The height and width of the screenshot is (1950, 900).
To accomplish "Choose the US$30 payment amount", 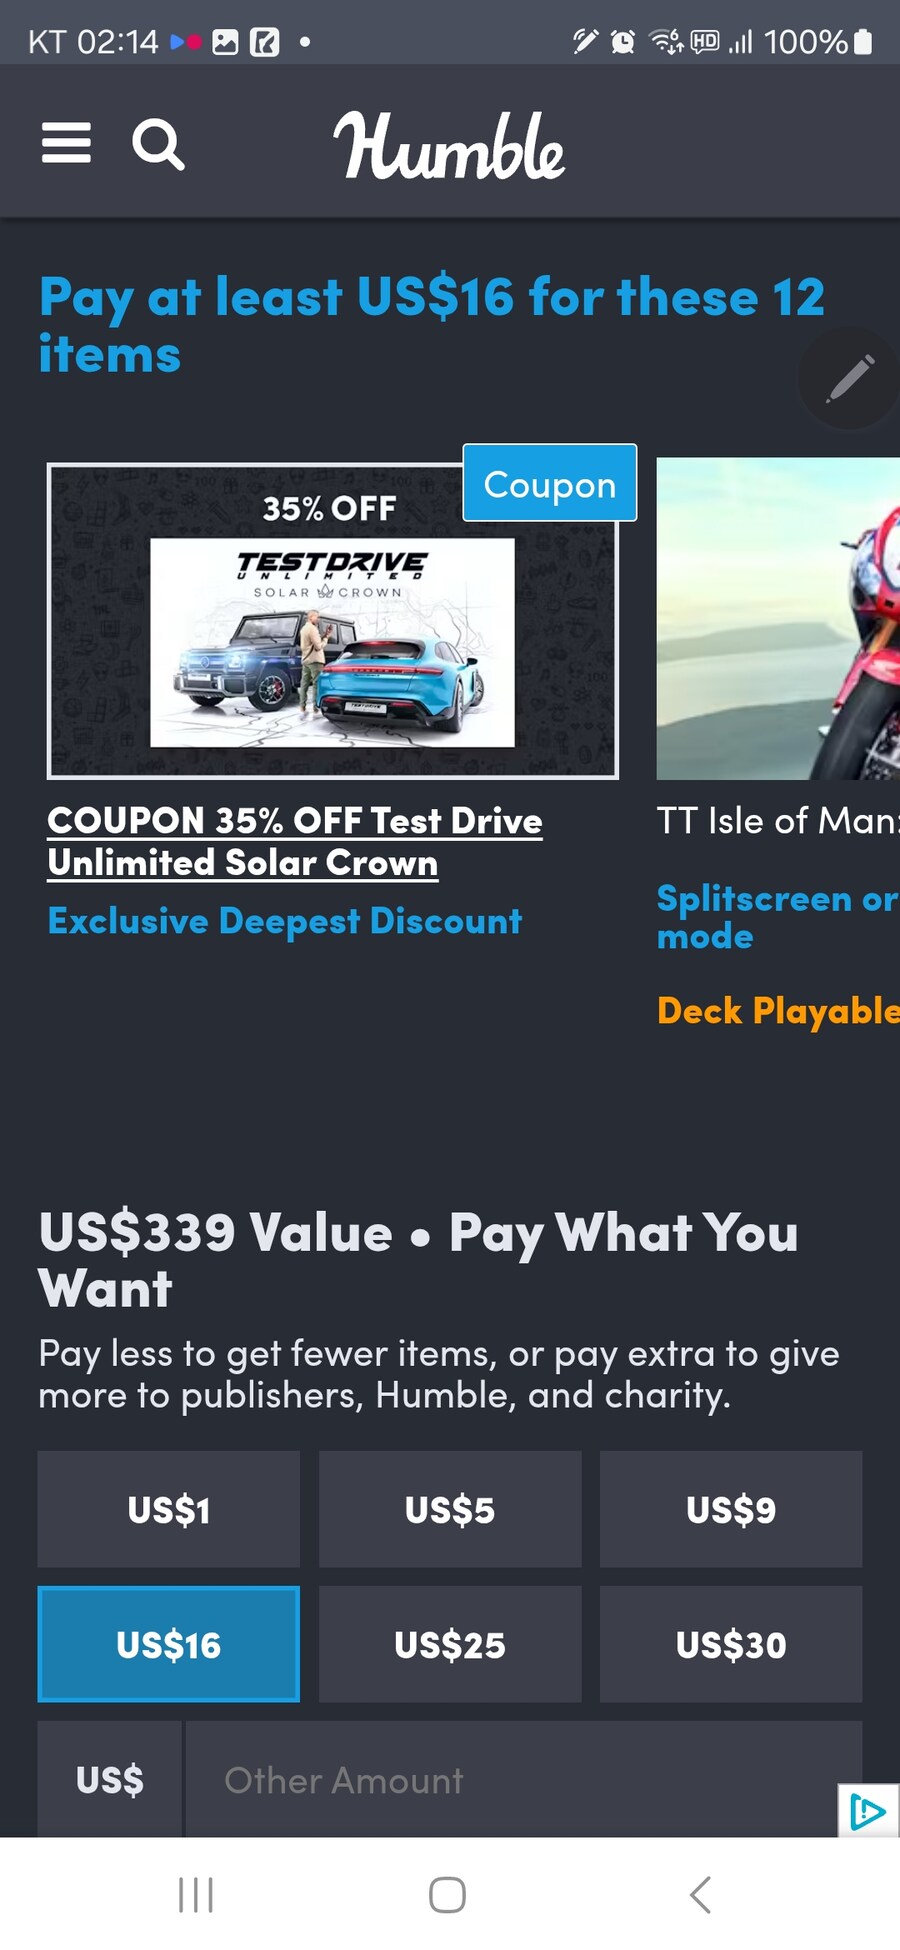I will tap(731, 1644).
